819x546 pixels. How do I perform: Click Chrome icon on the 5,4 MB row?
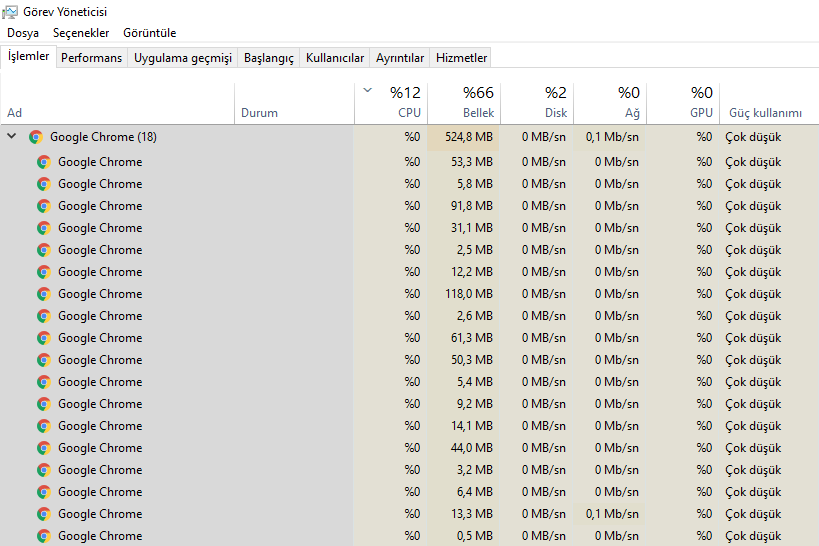coord(44,381)
